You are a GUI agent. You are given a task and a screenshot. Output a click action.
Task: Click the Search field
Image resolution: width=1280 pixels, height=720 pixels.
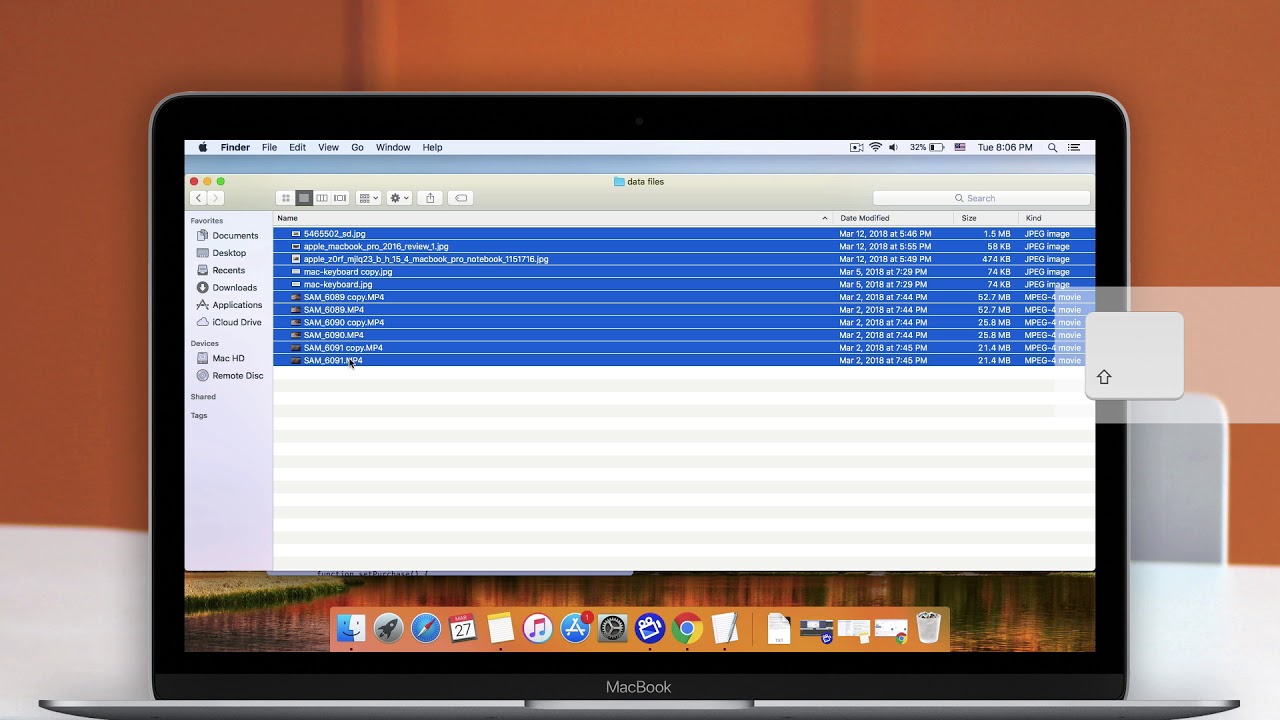point(981,198)
